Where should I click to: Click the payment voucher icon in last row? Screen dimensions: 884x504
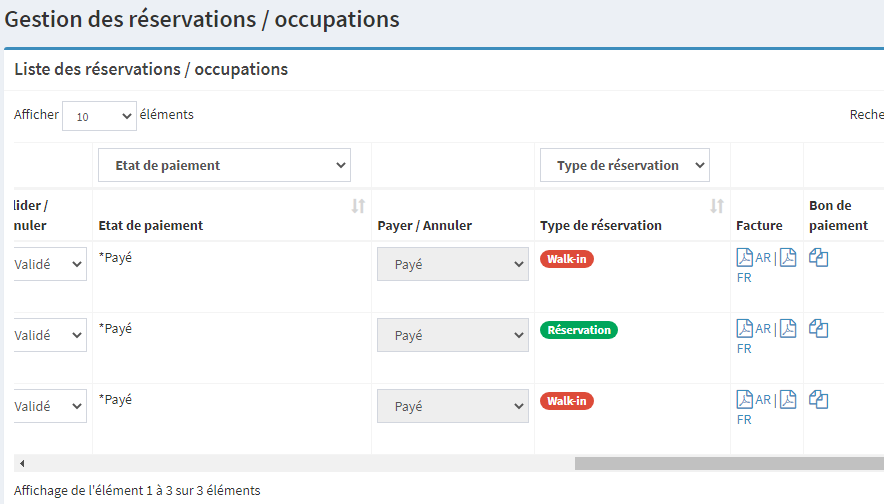(819, 400)
